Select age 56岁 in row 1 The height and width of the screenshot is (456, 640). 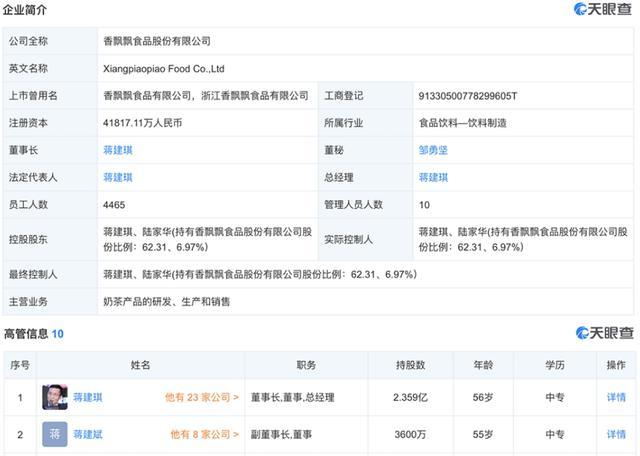[x=483, y=397]
